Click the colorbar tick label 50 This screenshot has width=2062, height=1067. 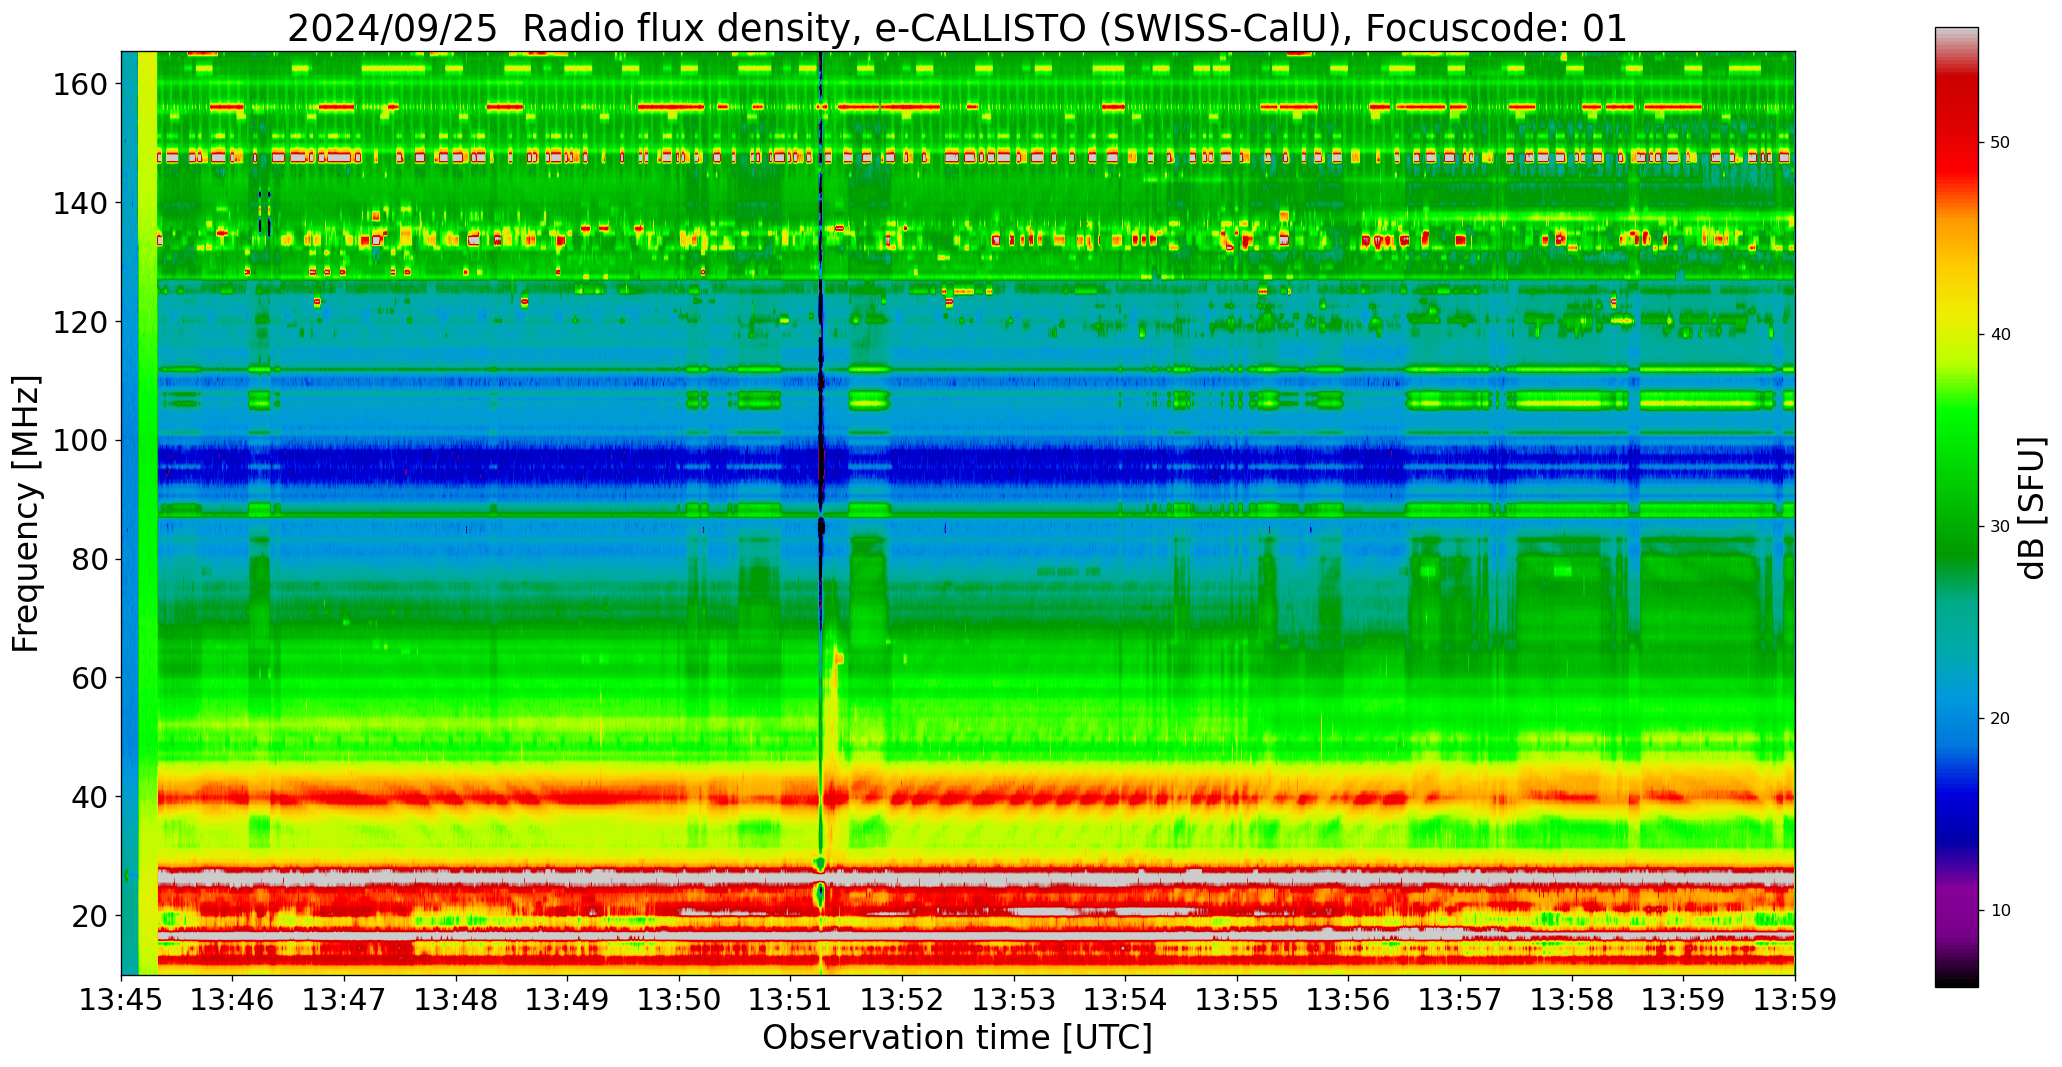[2000, 143]
